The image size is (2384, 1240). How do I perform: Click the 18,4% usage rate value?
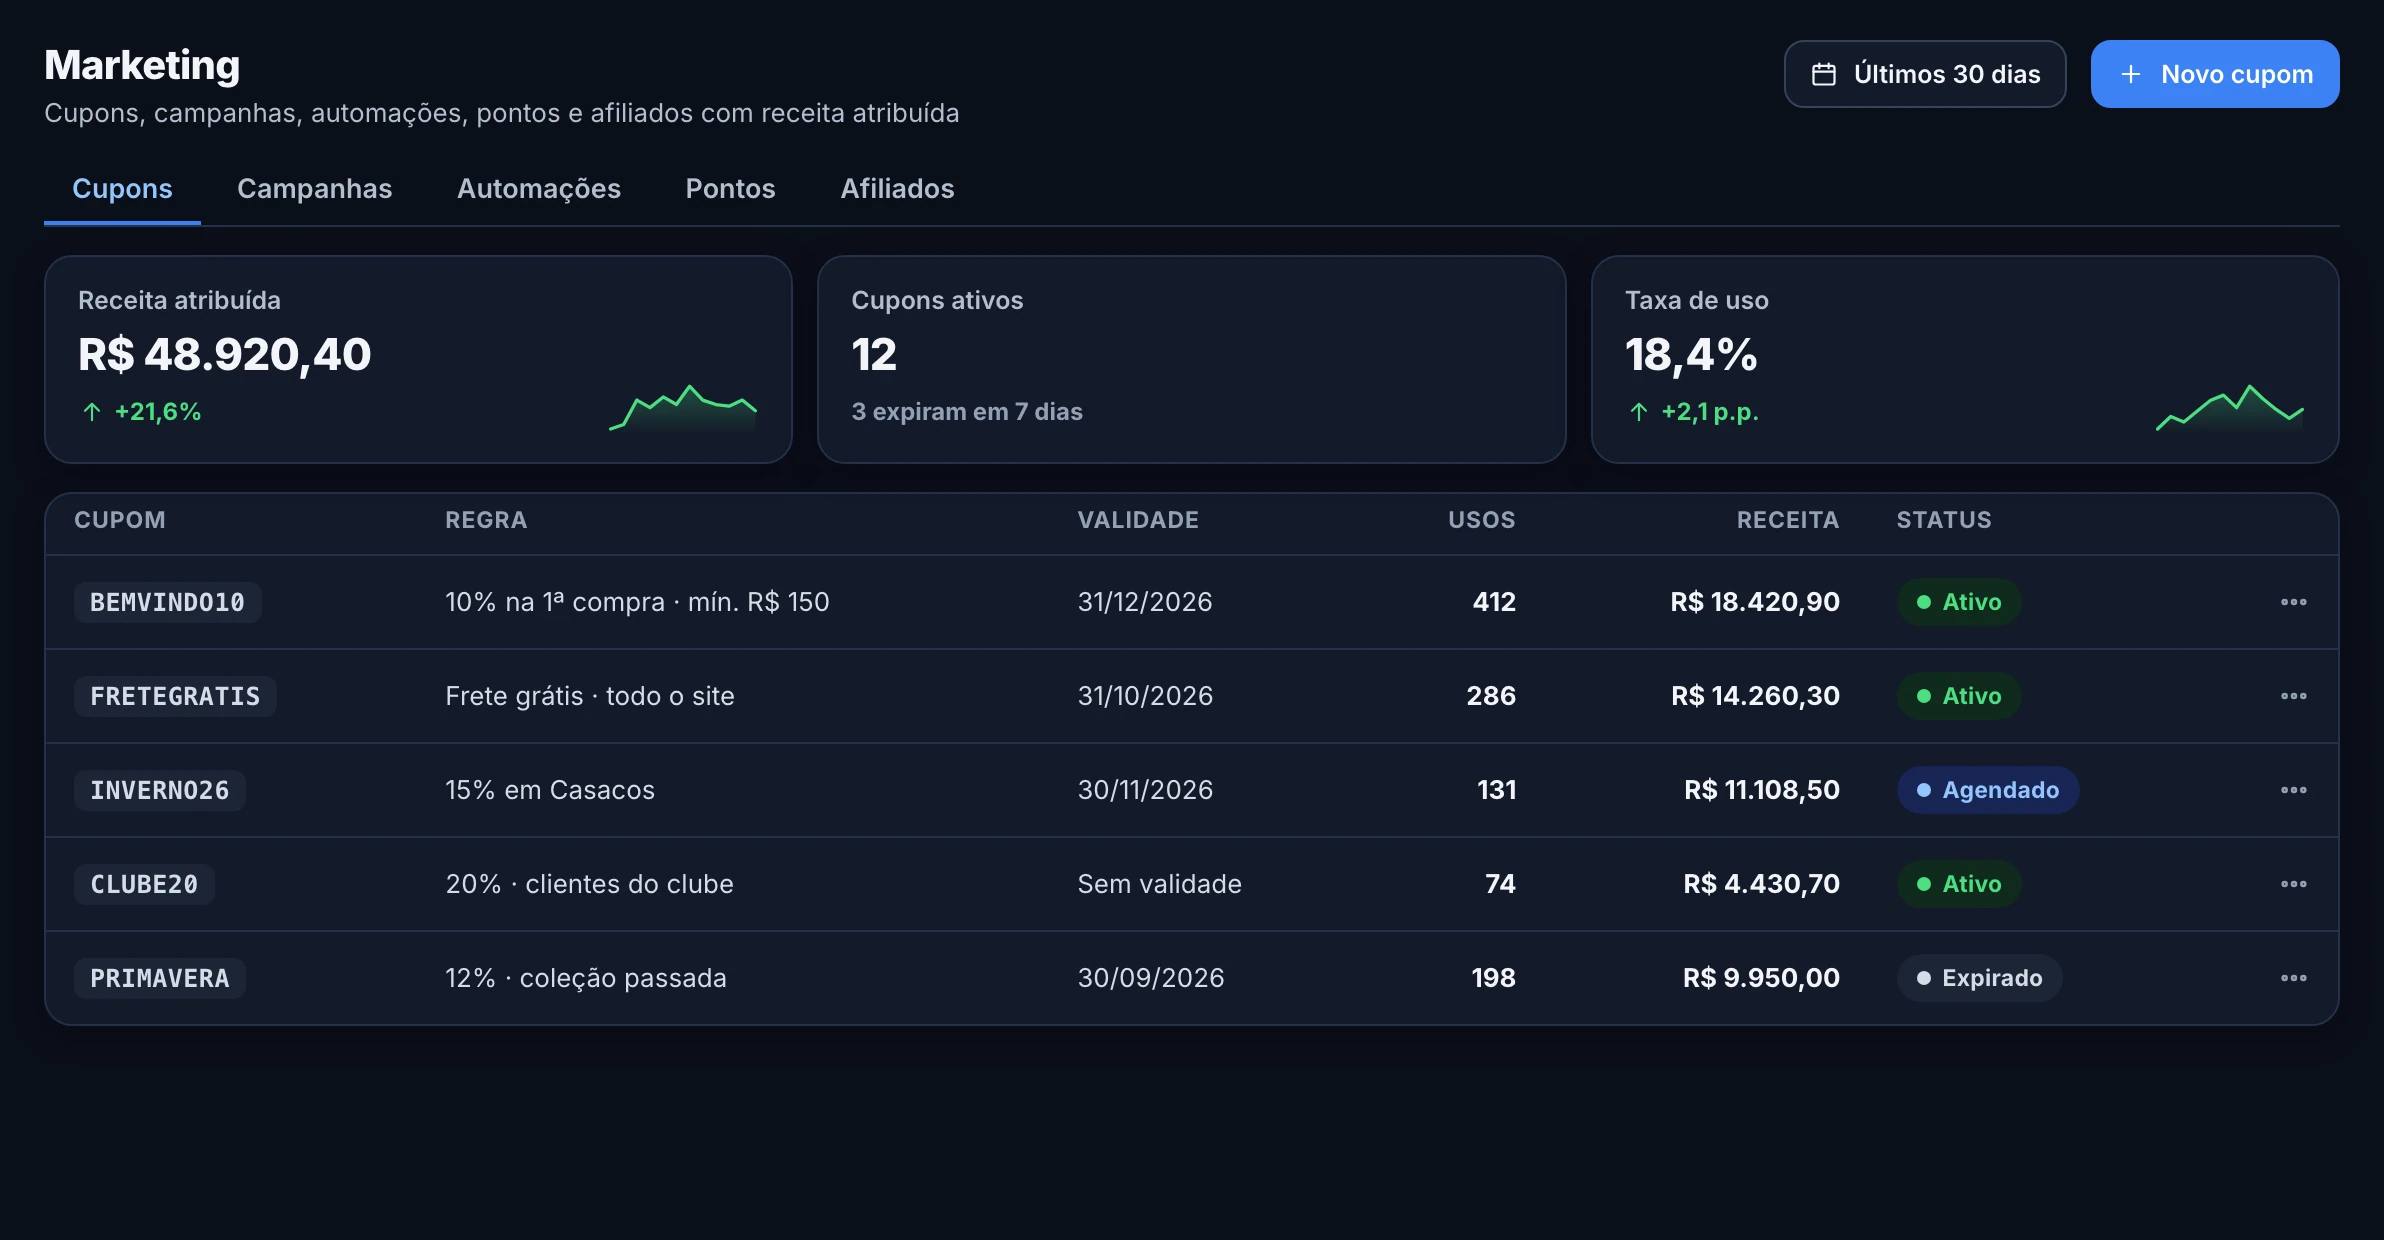point(1691,355)
